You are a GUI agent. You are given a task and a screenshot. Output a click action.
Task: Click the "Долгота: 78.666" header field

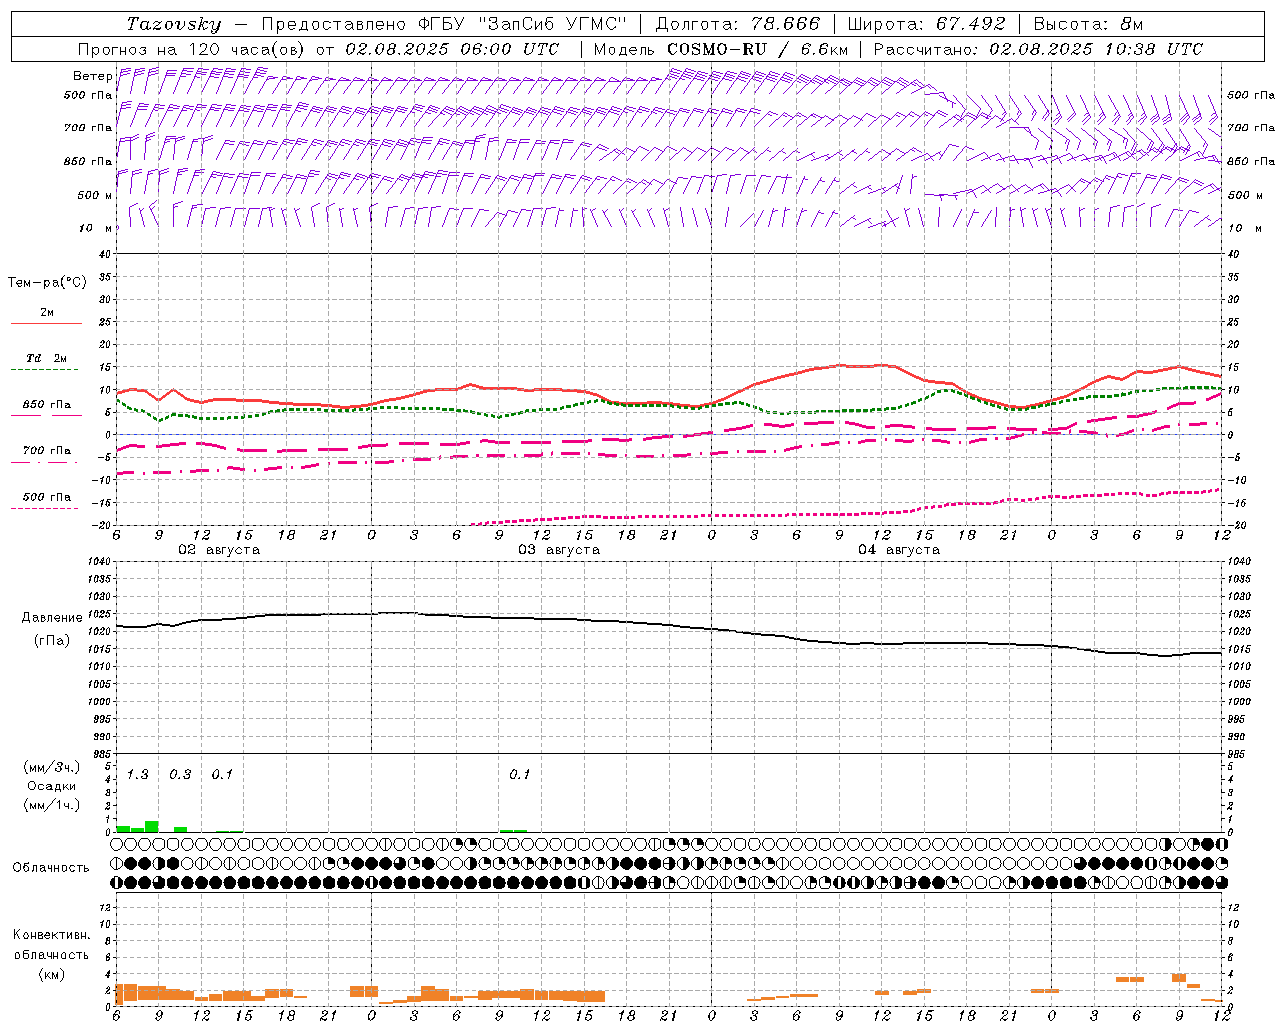coord(737,24)
